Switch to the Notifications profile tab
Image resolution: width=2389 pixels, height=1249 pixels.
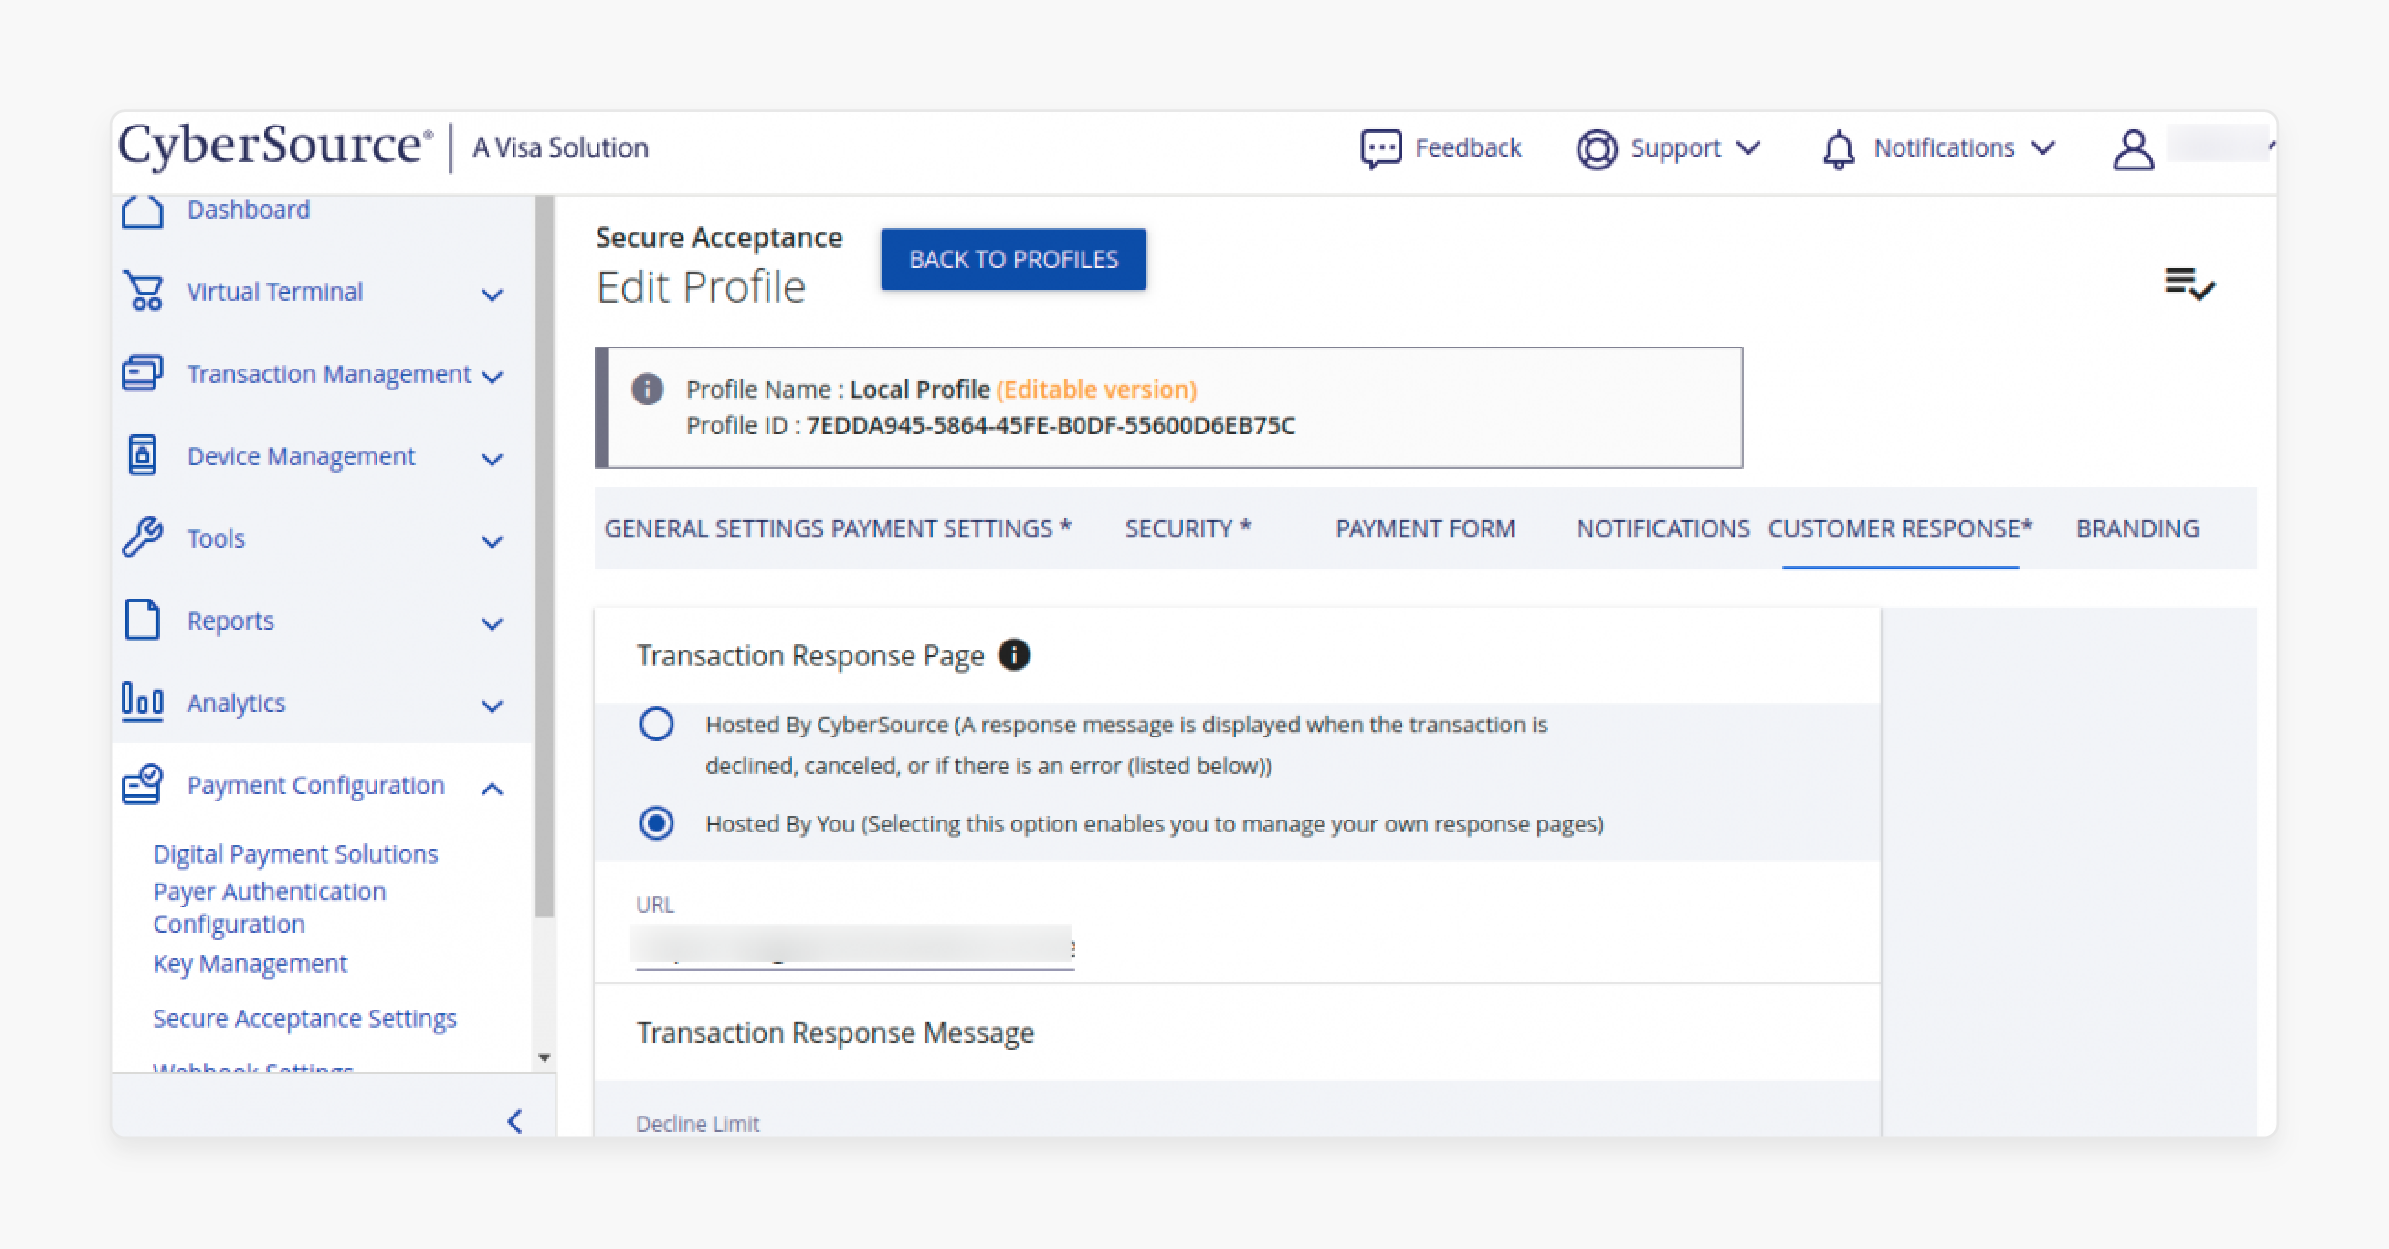click(x=1663, y=528)
